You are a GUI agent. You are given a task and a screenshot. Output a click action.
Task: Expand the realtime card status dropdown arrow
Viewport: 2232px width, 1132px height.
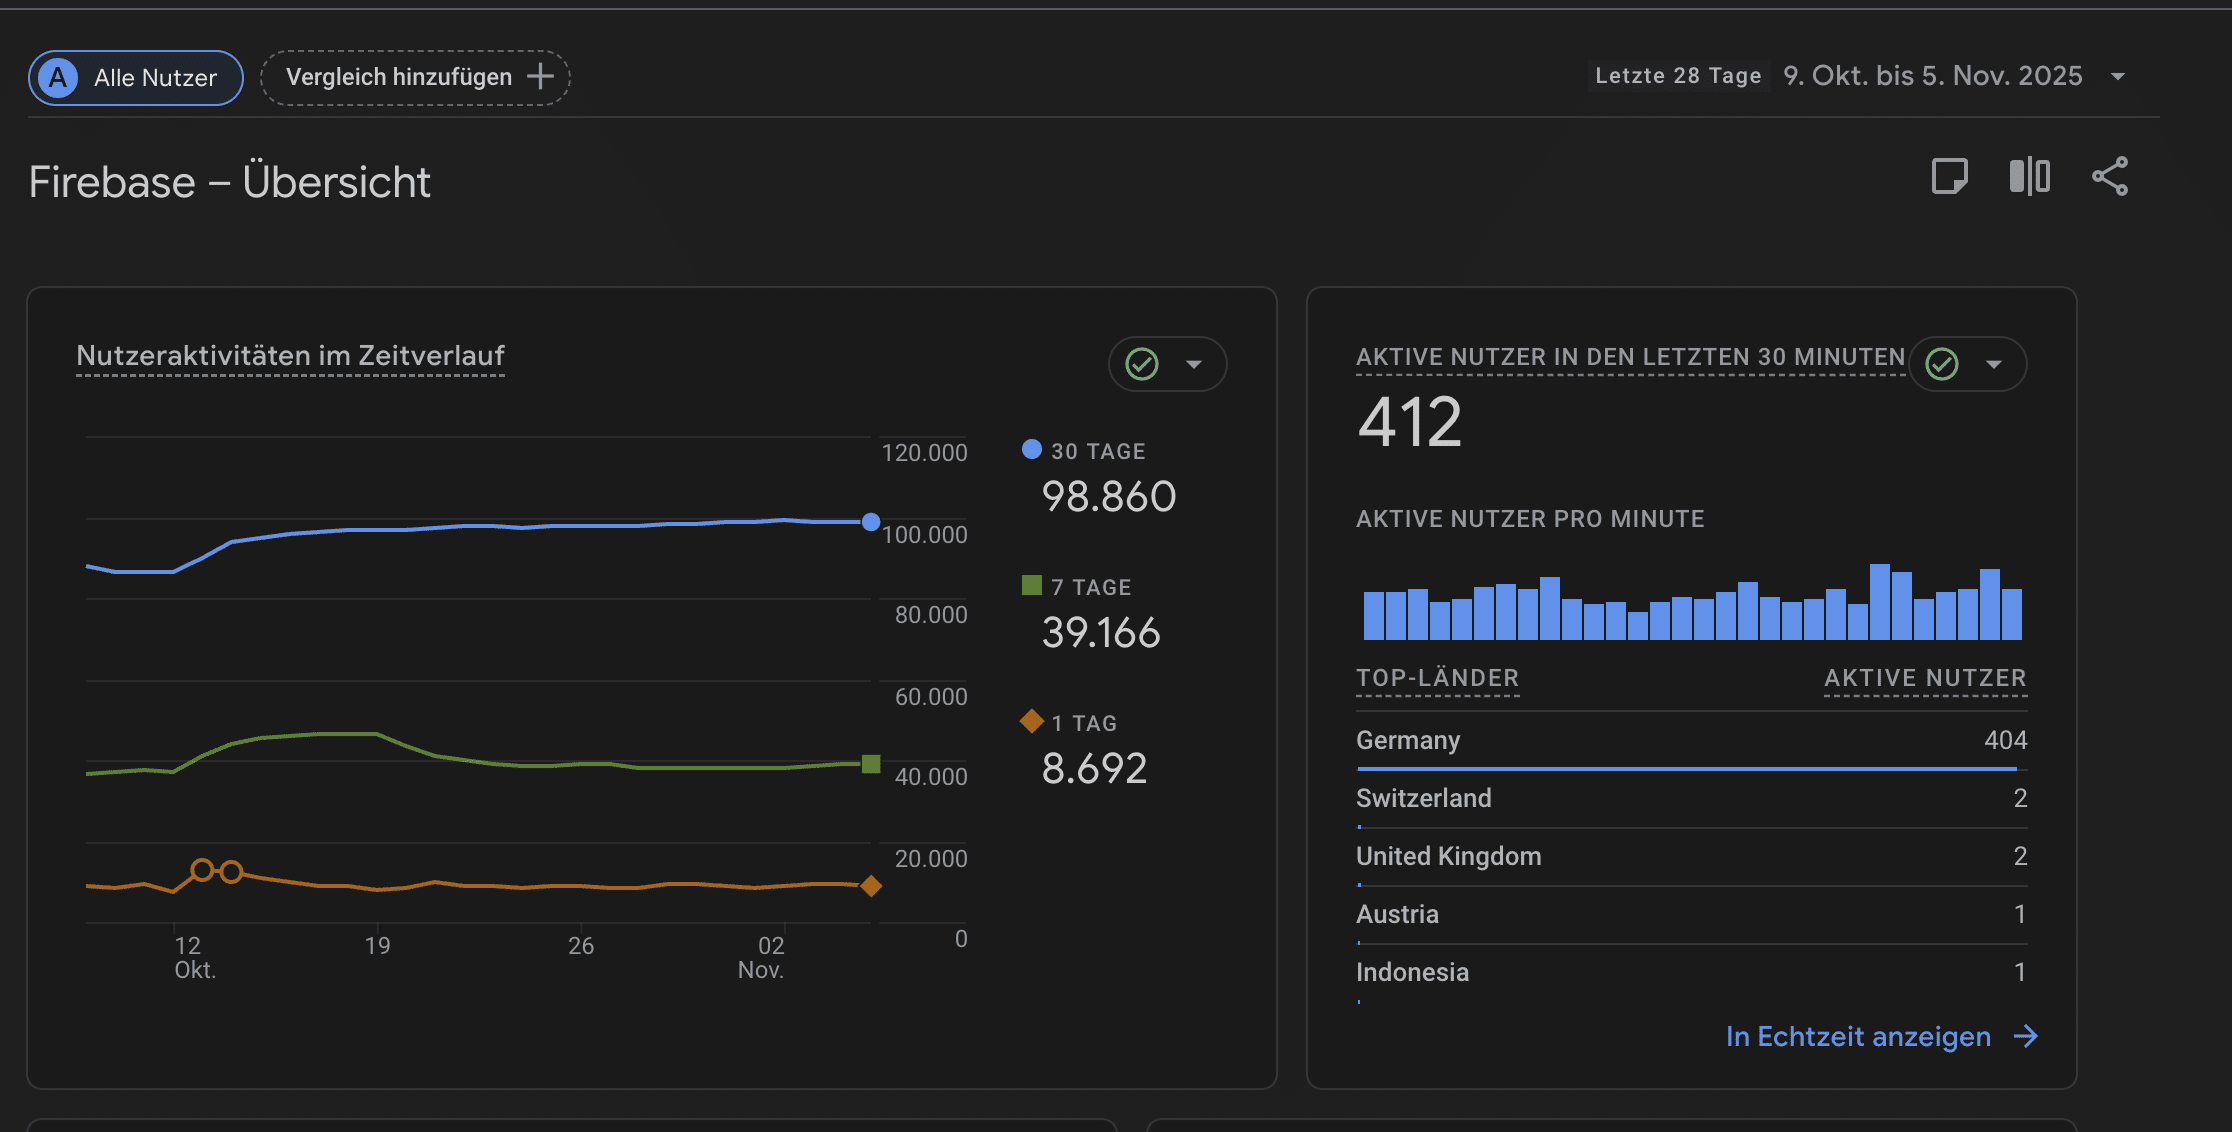pyautogui.click(x=1994, y=364)
